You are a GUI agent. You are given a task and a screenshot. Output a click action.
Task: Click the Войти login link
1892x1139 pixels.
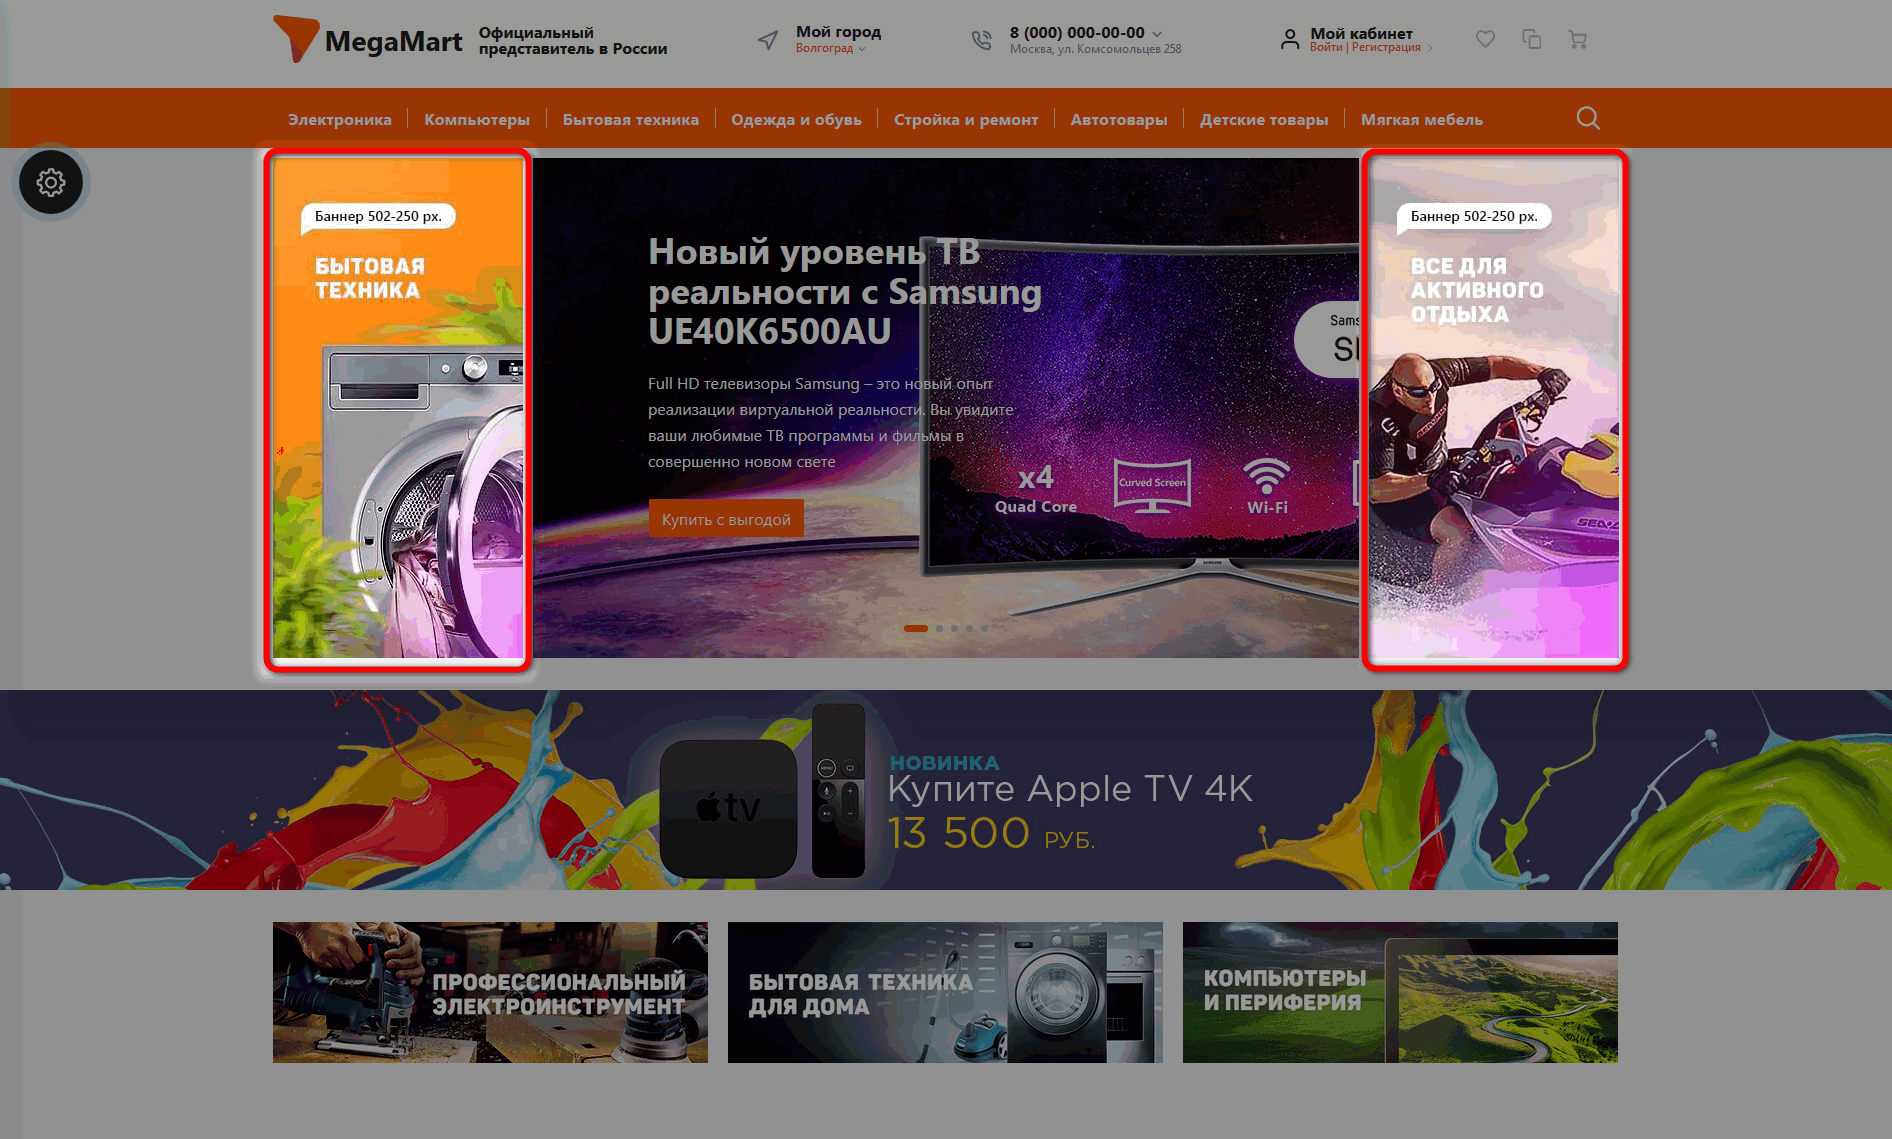tap(1326, 47)
